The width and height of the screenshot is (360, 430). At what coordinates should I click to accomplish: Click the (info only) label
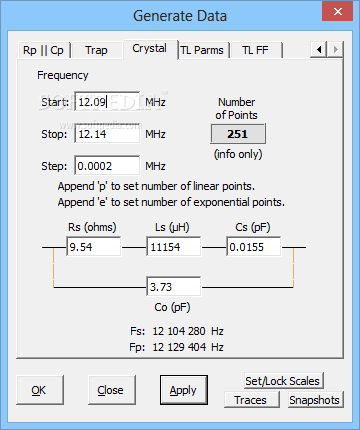238,154
